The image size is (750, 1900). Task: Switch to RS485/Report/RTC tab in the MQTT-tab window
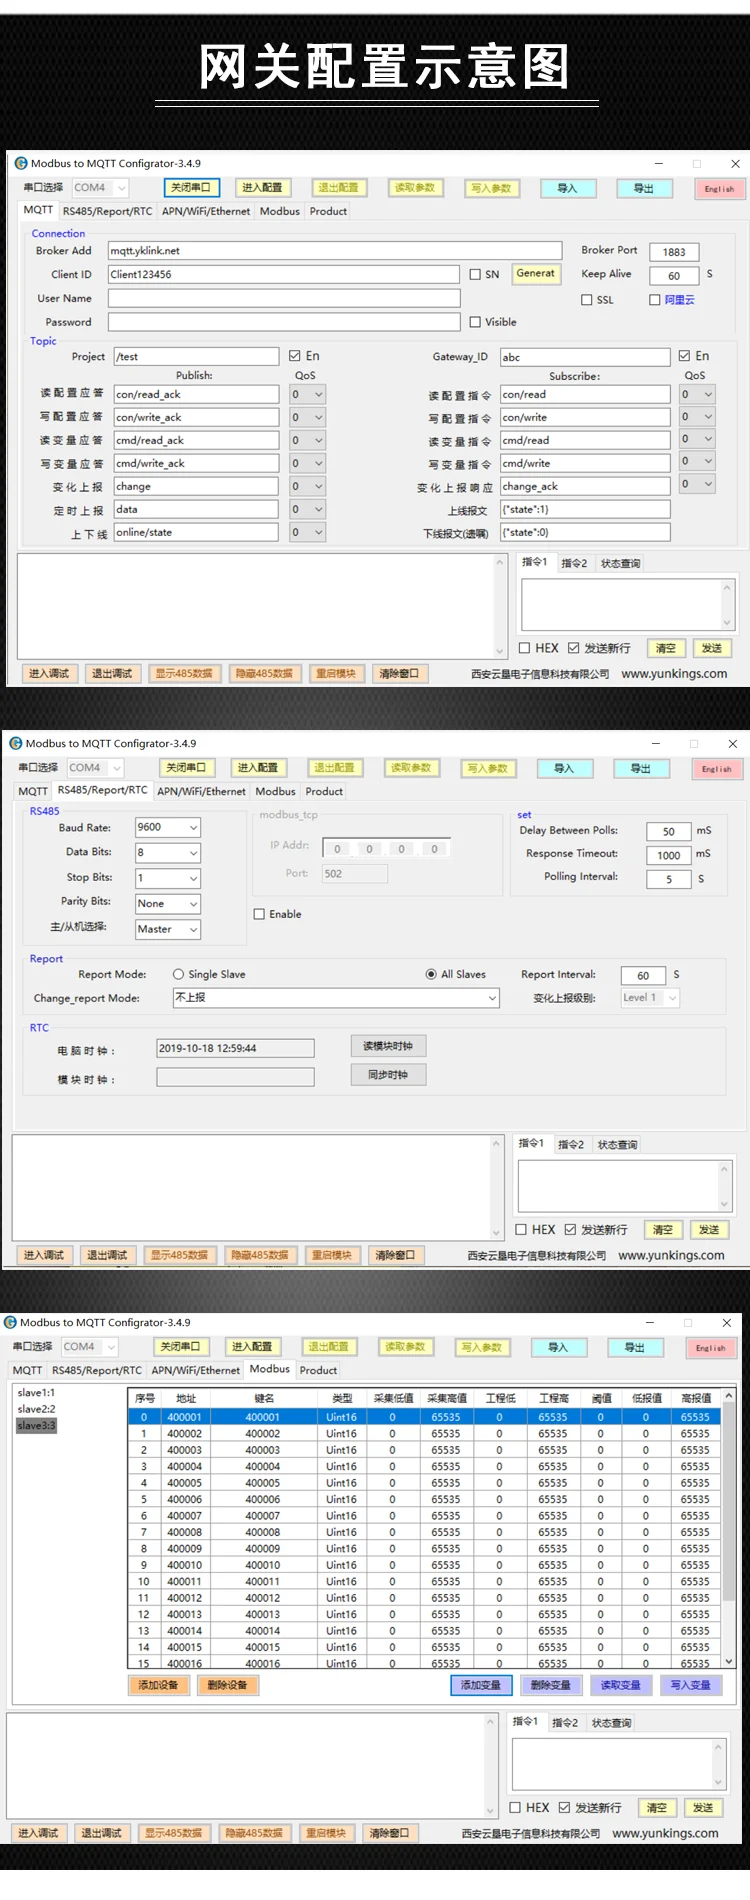pyautogui.click(x=108, y=211)
